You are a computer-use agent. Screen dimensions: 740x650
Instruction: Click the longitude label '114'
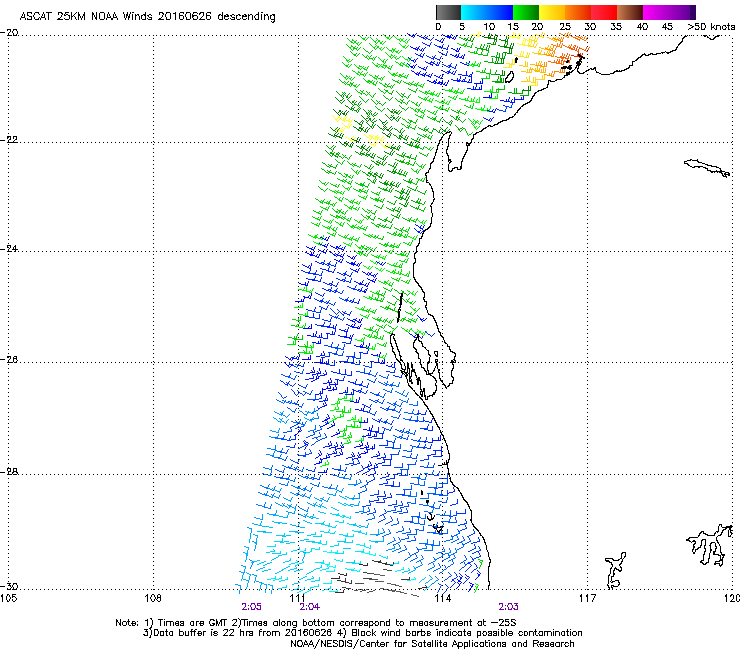tap(443, 599)
